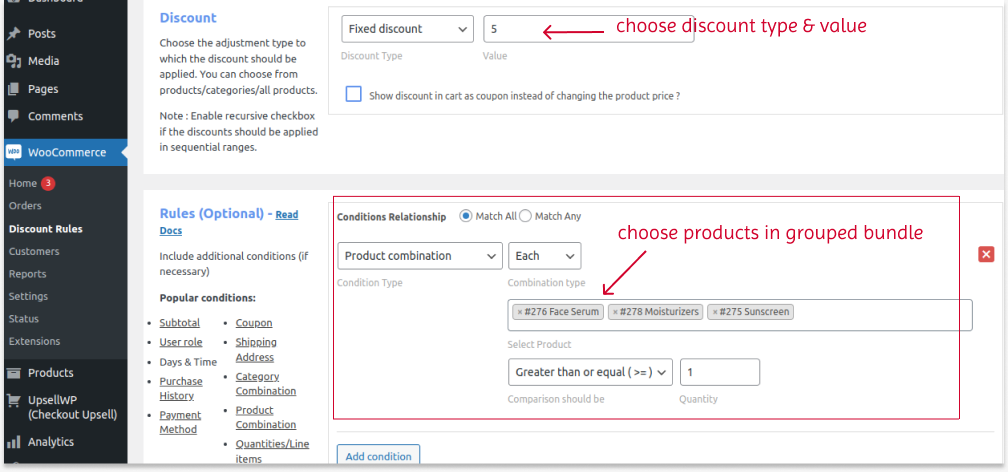1008x472 pixels.
Task: Click the Add condition button
Action: point(378,456)
